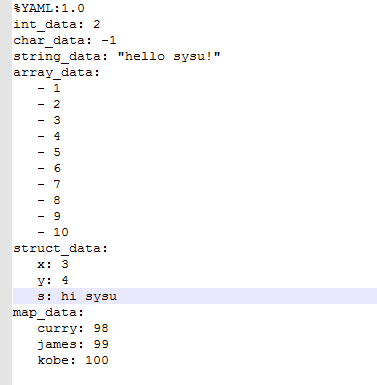Viewport: 377px width, 385px height.
Task: Click array item '- 2'
Action: [49, 104]
